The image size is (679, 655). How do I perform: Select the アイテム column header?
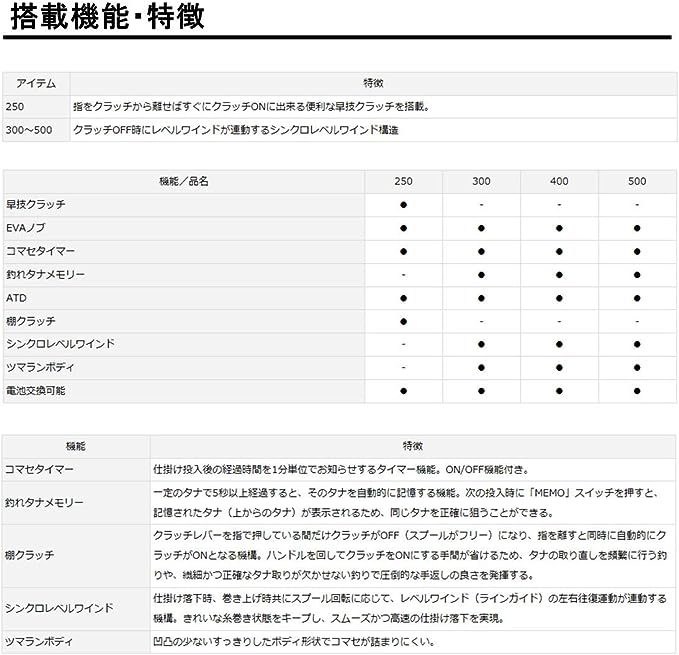point(36,83)
